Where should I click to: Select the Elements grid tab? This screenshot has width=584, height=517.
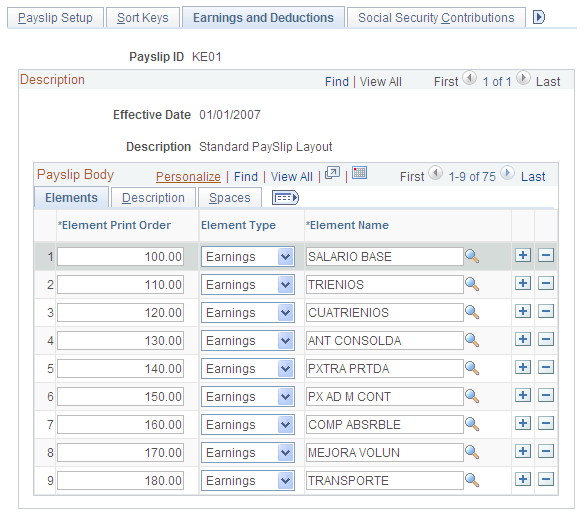coord(71,197)
